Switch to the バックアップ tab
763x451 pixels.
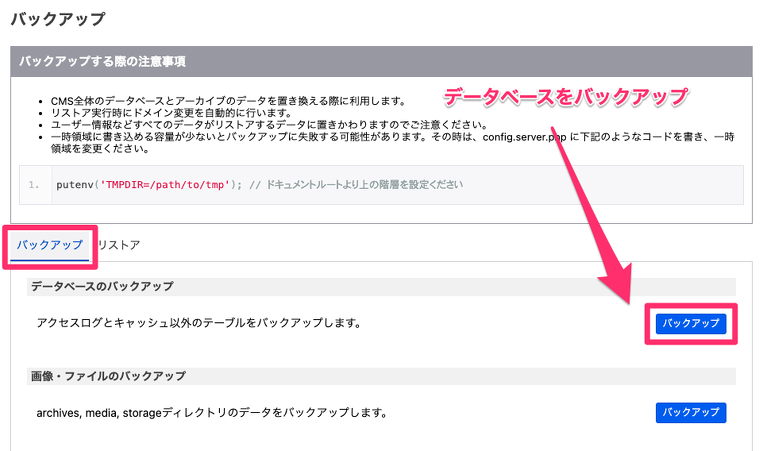pyautogui.click(x=49, y=245)
